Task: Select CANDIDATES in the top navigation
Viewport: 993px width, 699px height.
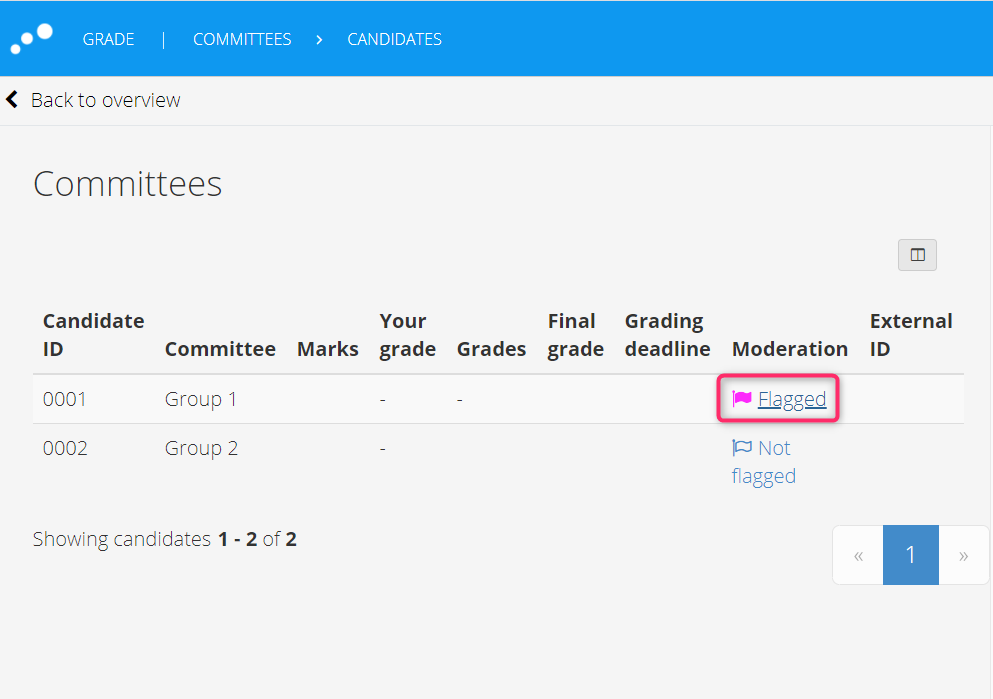Action: [395, 39]
